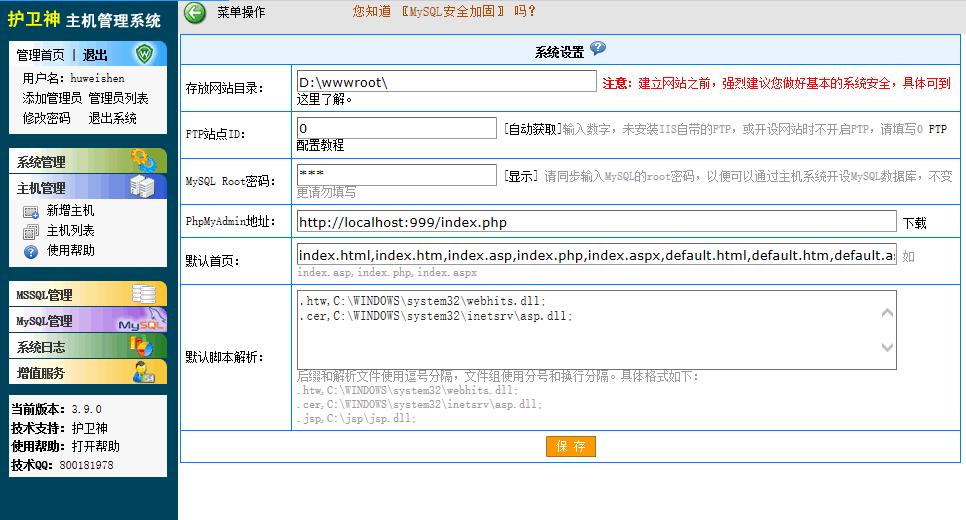Open 新增主机 in the sidebar
Screen dimensions: 966x520
coord(70,211)
